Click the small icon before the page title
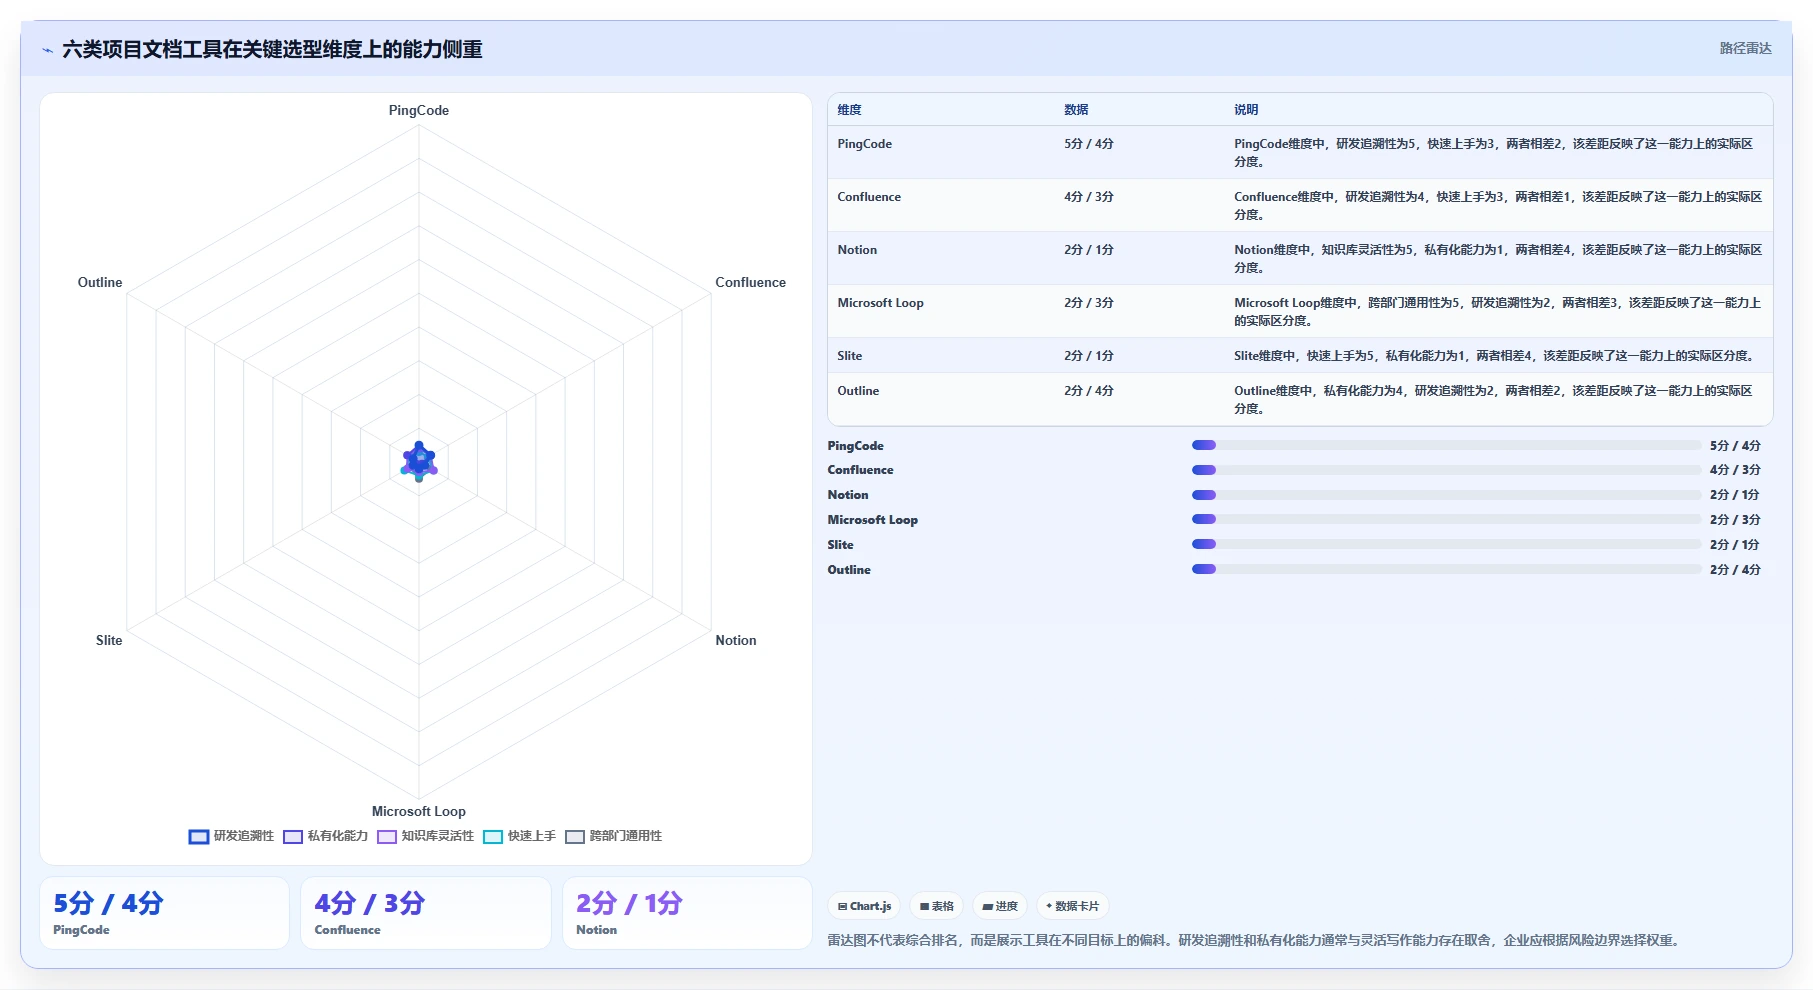 tap(47, 50)
